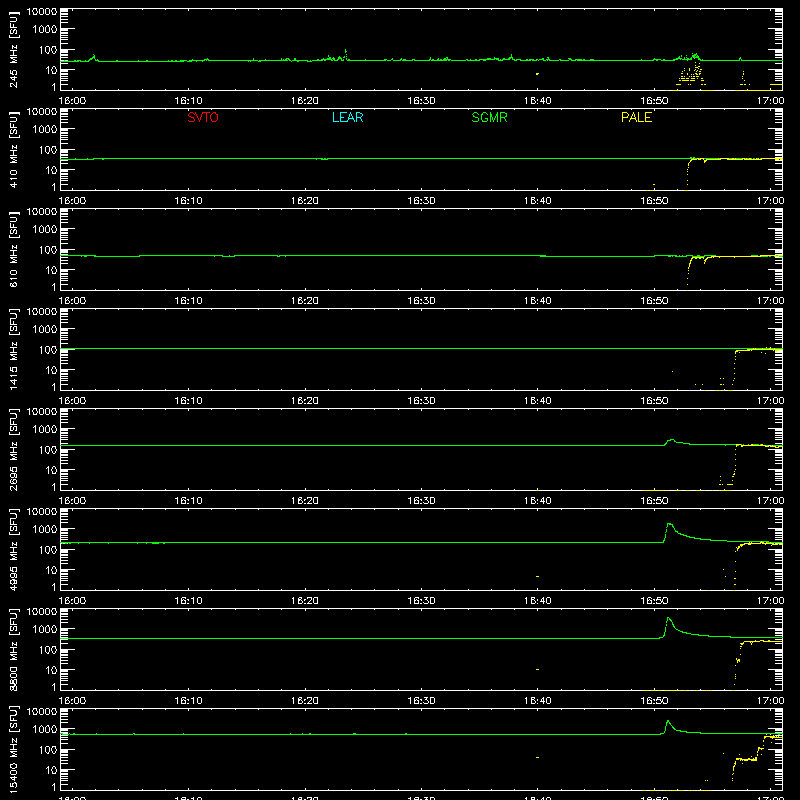Click the small bump in 2695 MHz trace
800x800 pixels.
coord(672,440)
